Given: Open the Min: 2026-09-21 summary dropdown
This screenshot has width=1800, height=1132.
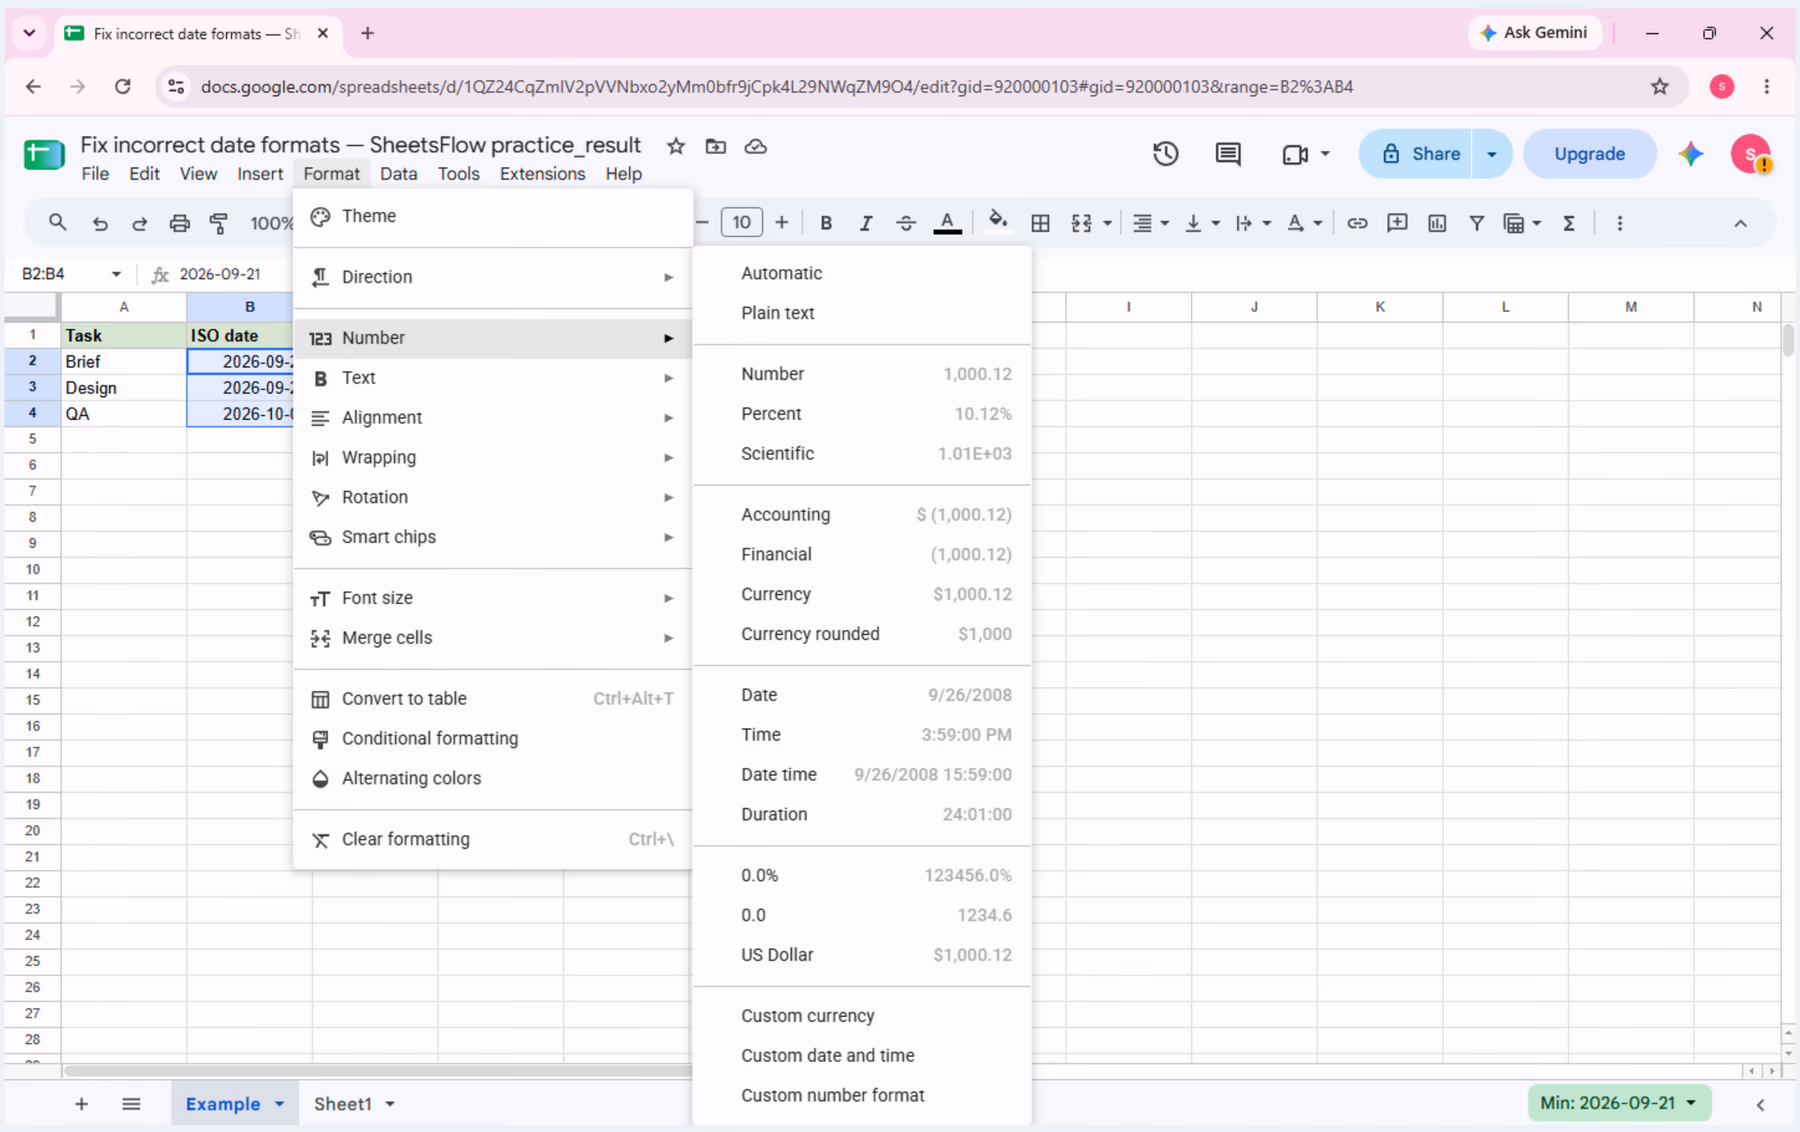Looking at the screenshot, I should click(x=1618, y=1103).
